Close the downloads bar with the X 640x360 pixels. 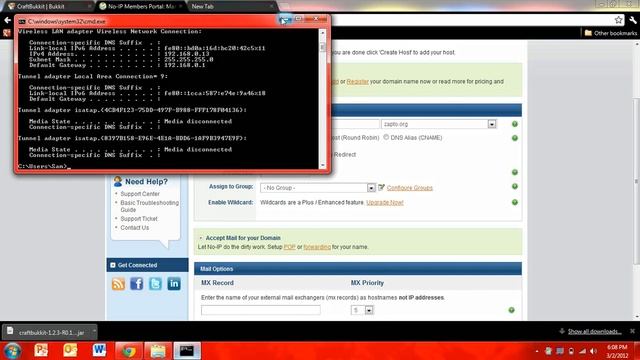[632, 331]
